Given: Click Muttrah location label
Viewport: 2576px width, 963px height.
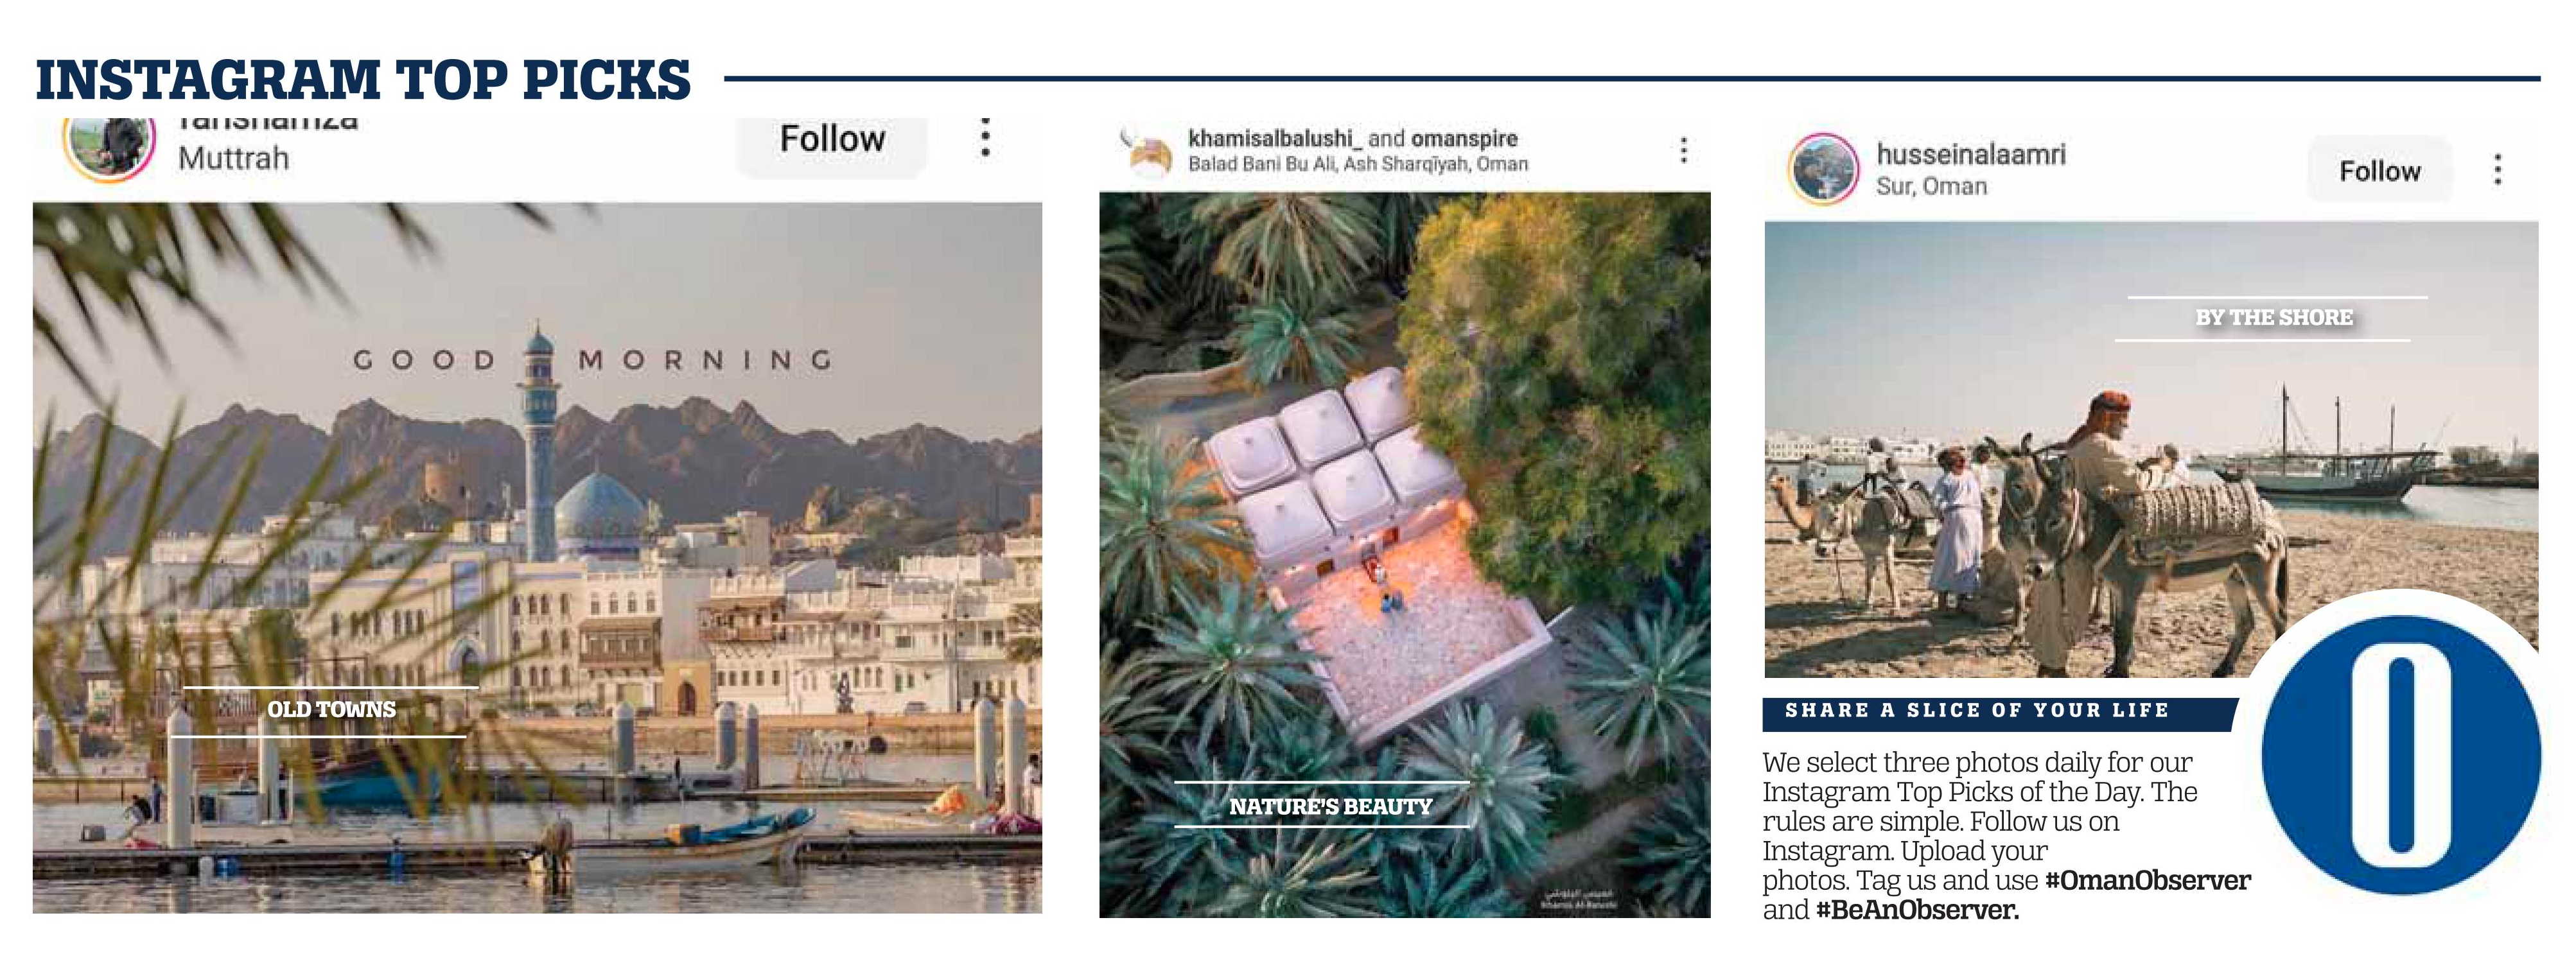Looking at the screenshot, I should pyautogui.click(x=233, y=158).
